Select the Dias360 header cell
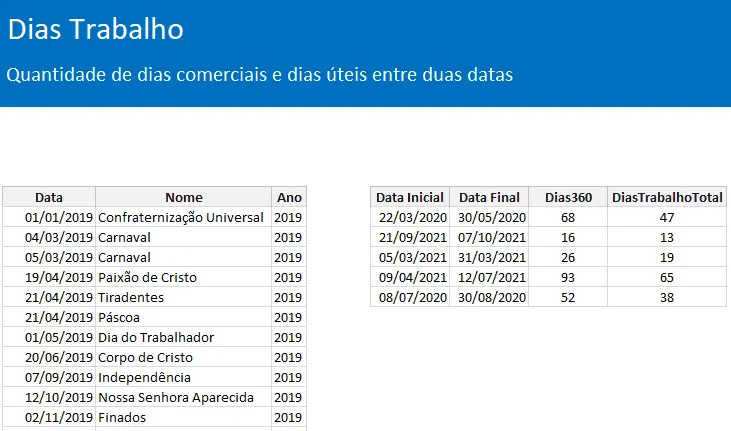Image resolution: width=731 pixels, height=431 pixels. click(x=568, y=197)
